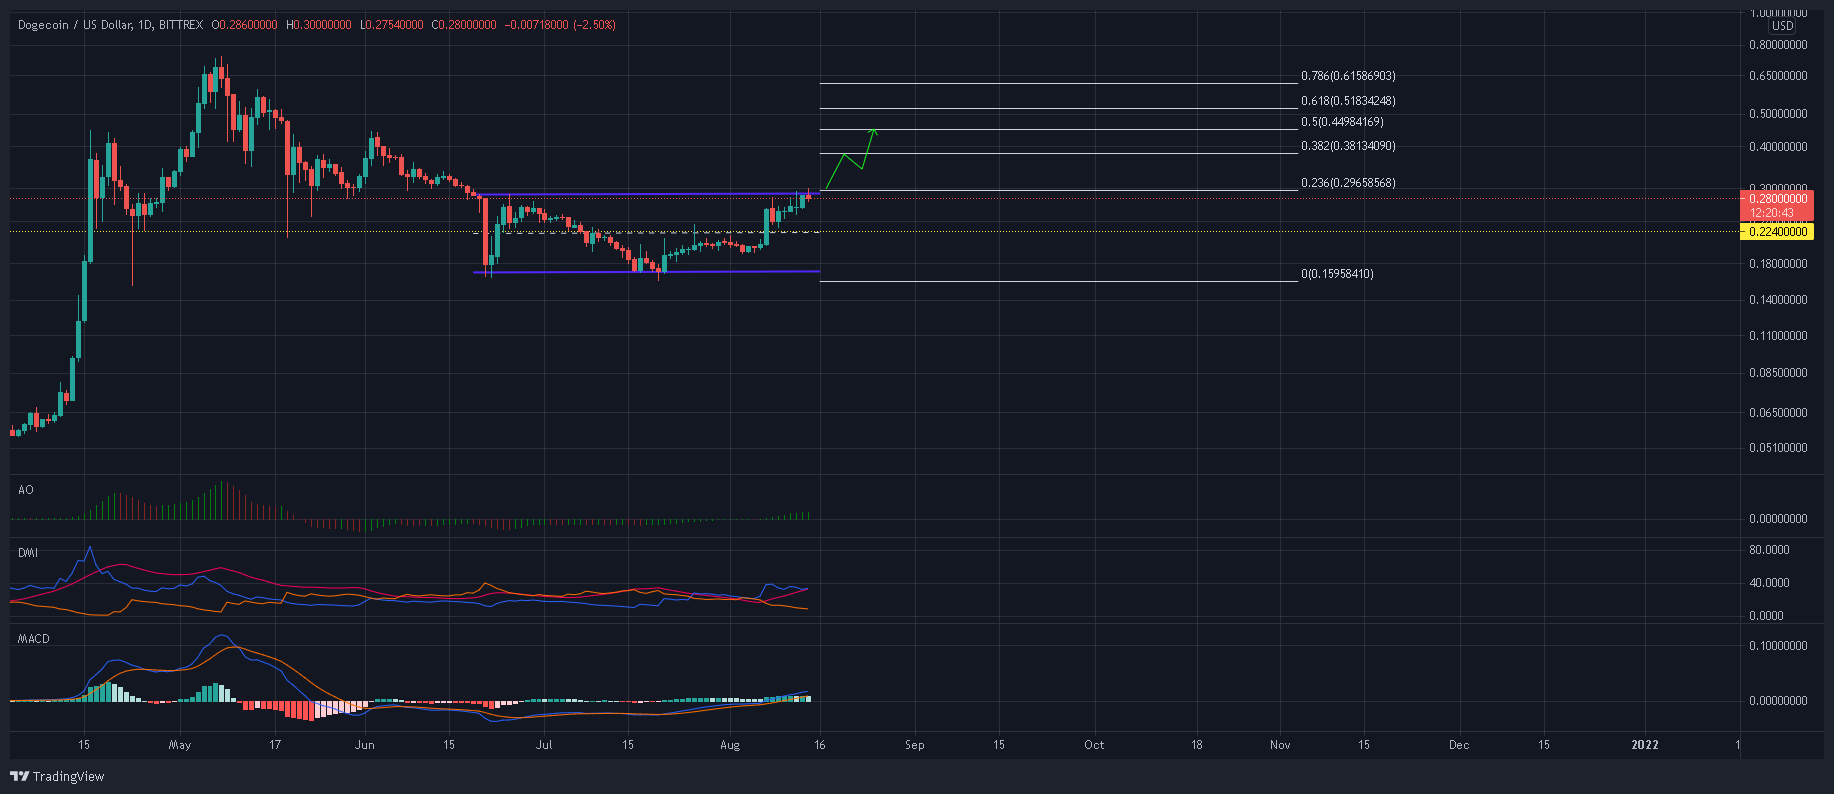Click the 0.11000000 price axis label
Screen dimensions: 1834x794
click(x=1777, y=336)
